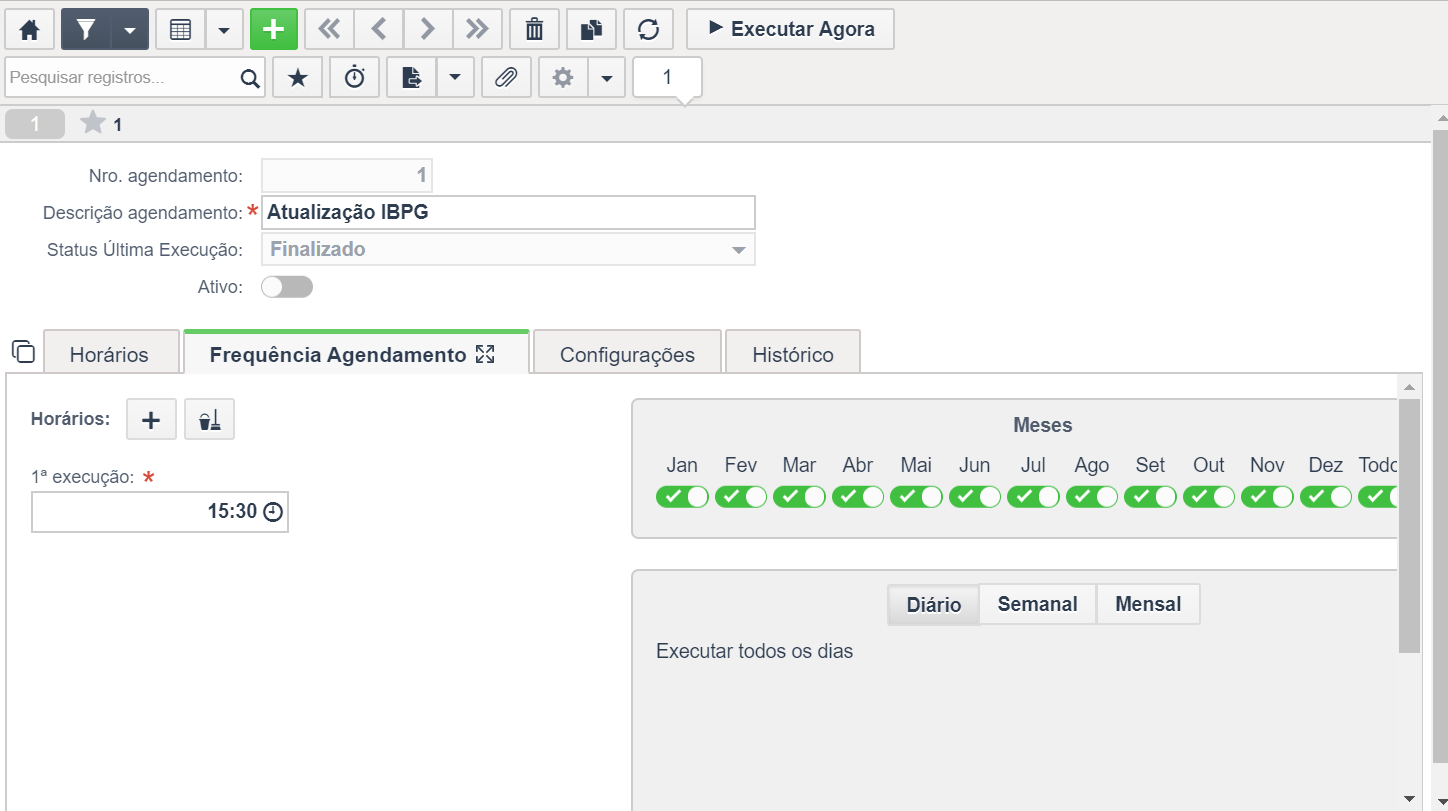Export record with document arrow icon

[412, 78]
